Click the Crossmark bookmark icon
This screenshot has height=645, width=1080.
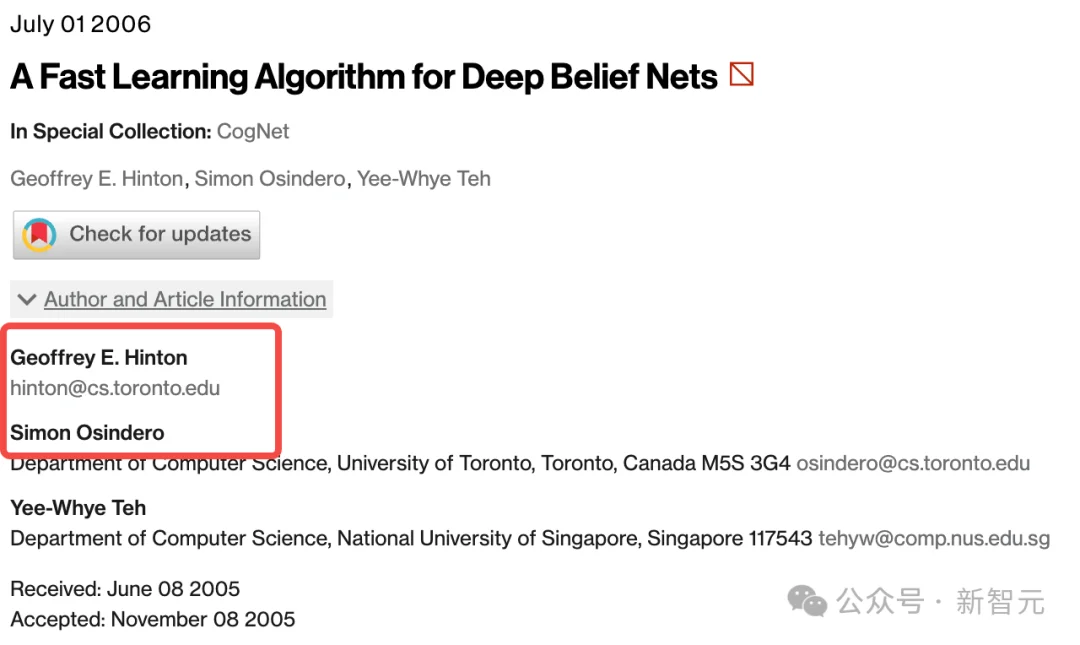[39, 235]
